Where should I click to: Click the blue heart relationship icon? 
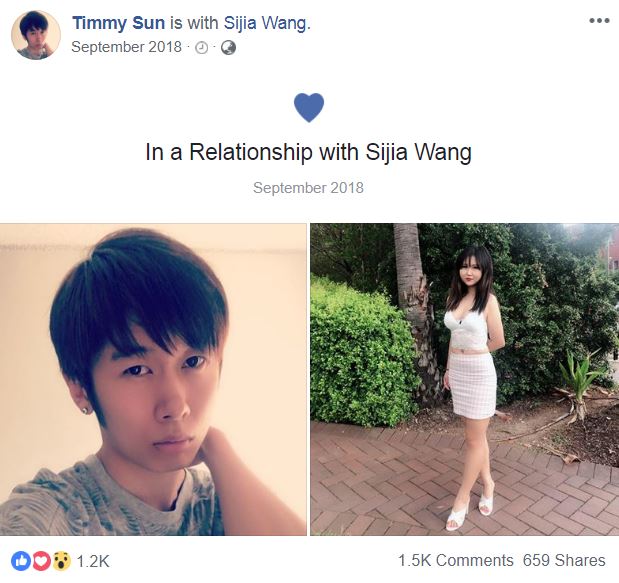(x=309, y=107)
